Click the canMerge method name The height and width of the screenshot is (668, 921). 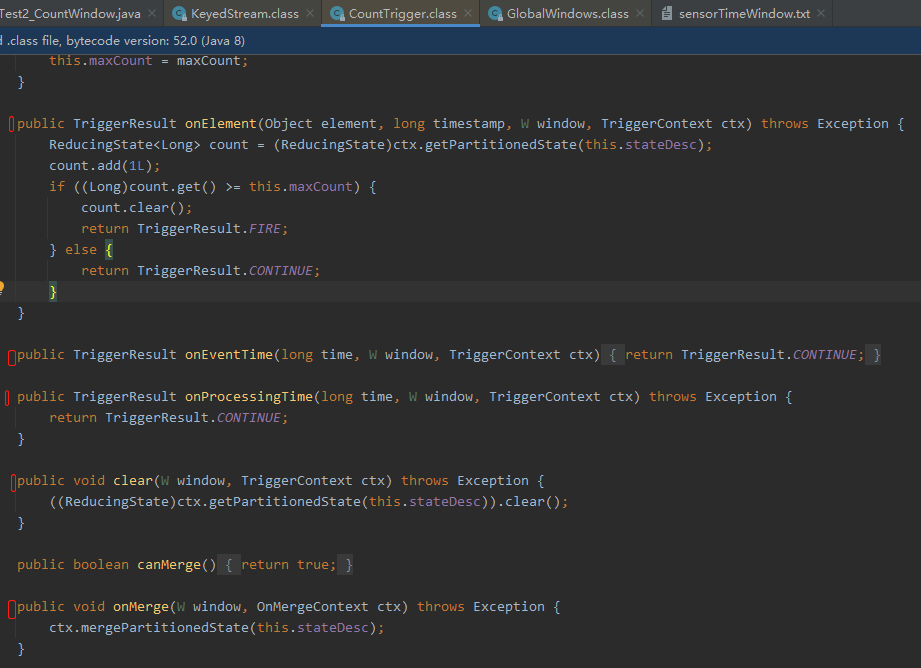coord(169,565)
